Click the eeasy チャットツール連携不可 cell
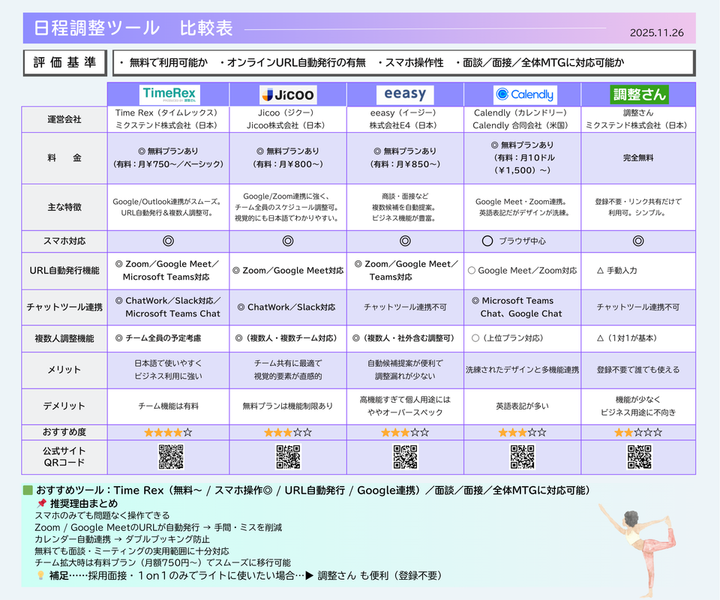720x600 pixels. [x=405, y=307]
